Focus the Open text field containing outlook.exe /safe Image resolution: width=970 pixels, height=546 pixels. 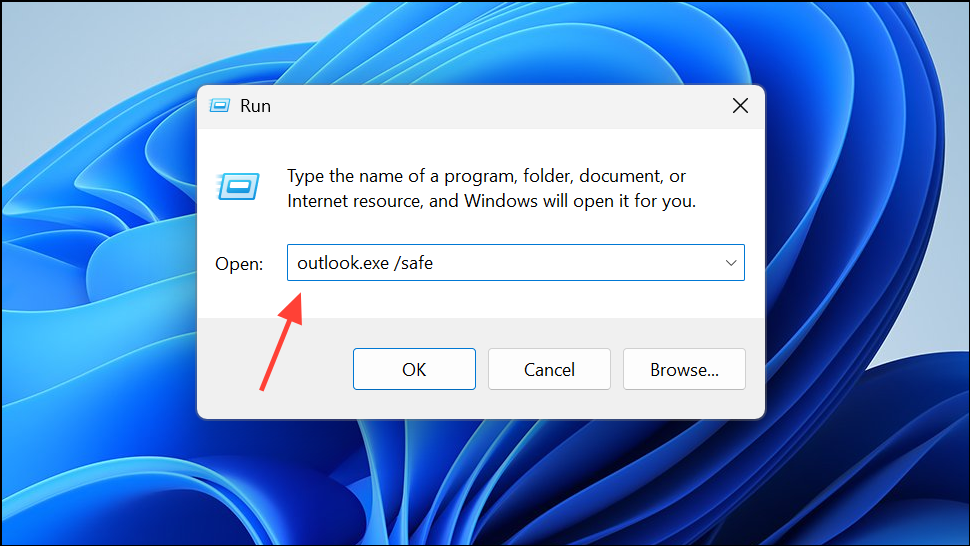[x=515, y=263]
